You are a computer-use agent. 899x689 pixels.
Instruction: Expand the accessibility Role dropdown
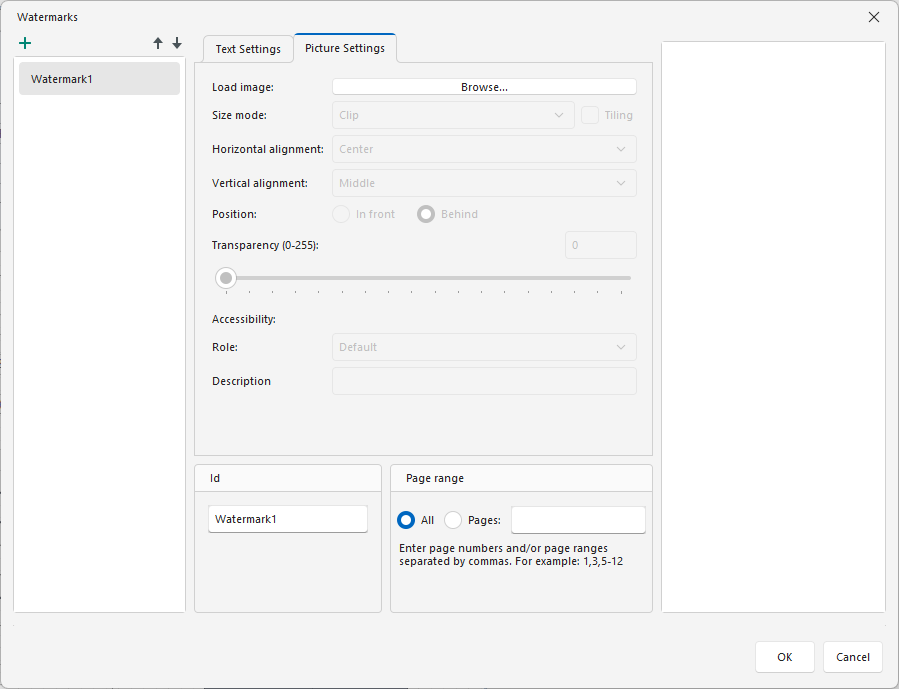click(484, 347)
